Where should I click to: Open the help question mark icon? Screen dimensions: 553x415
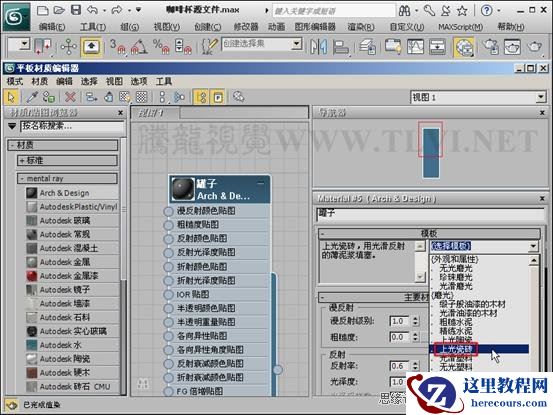click(x=487, y=11)
